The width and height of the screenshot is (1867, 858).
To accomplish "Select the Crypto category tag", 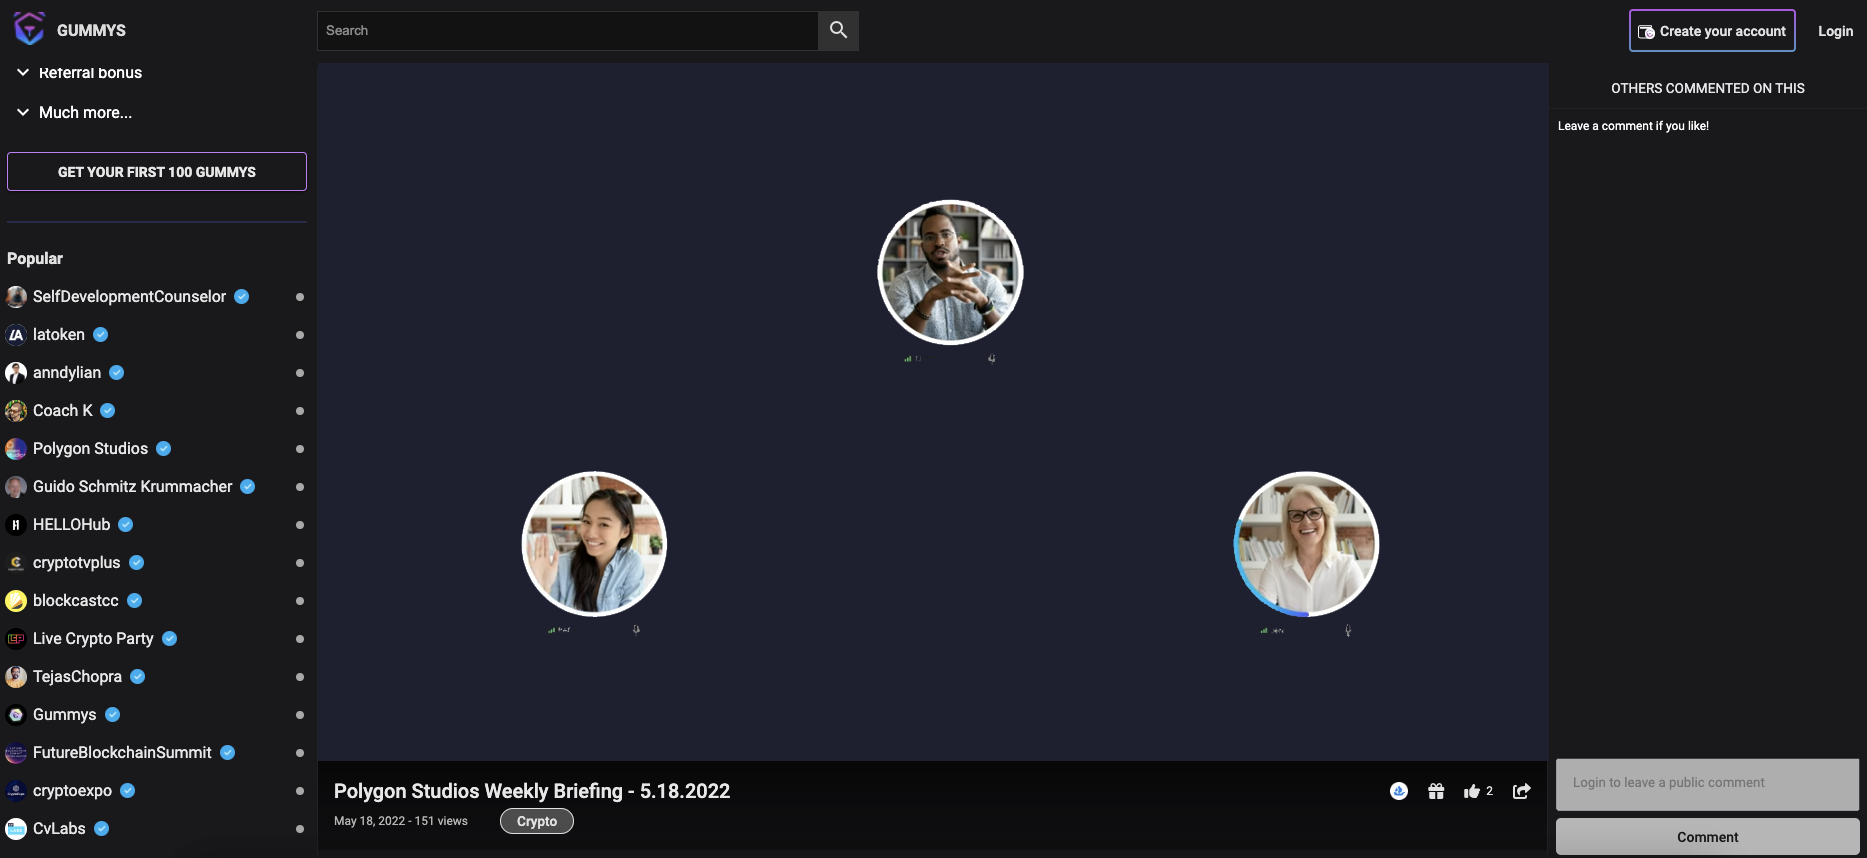I will (x=537, y=821).
